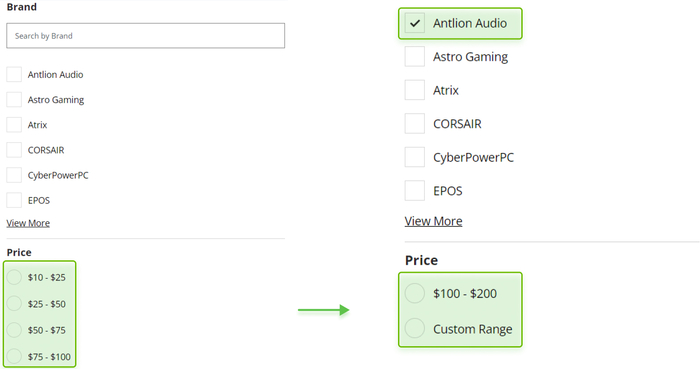This screenshot has height=369, width=700.
Task: Tick Atrix in the enlarged brand list
Action: [x=415, y=90]
